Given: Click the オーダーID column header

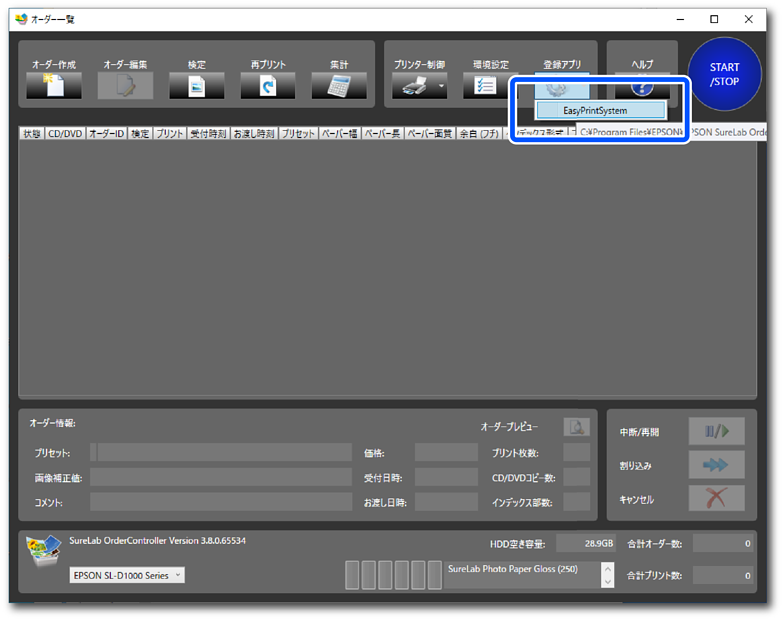Looking at the screenshot, I should coord(106,133).
